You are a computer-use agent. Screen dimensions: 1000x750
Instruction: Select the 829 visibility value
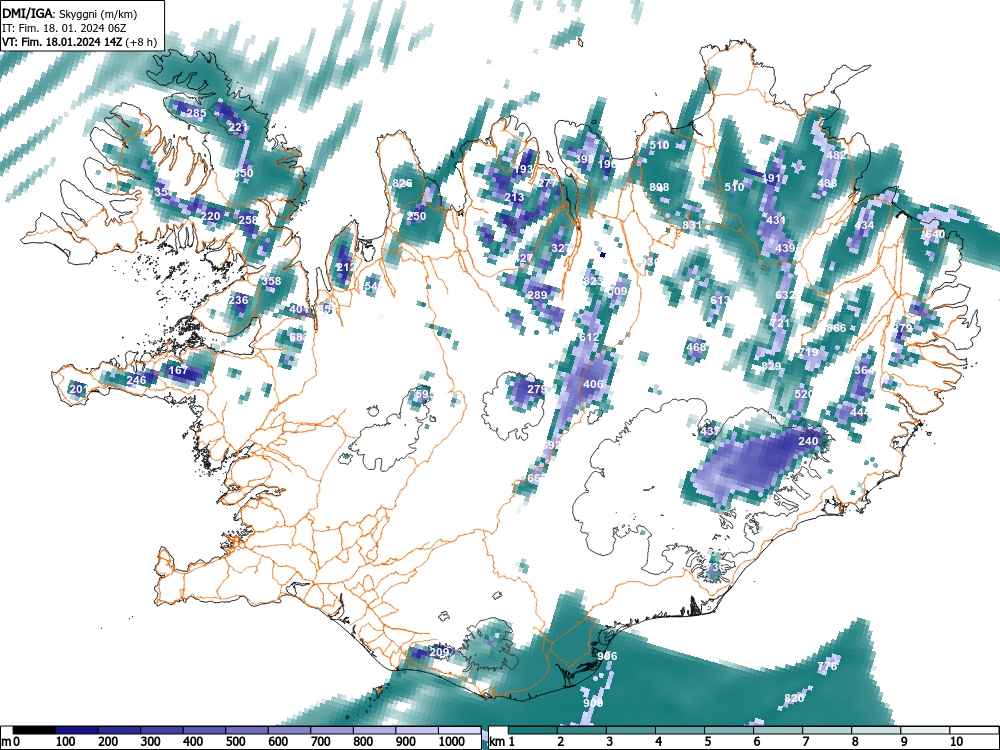click(x=771, y=366)
